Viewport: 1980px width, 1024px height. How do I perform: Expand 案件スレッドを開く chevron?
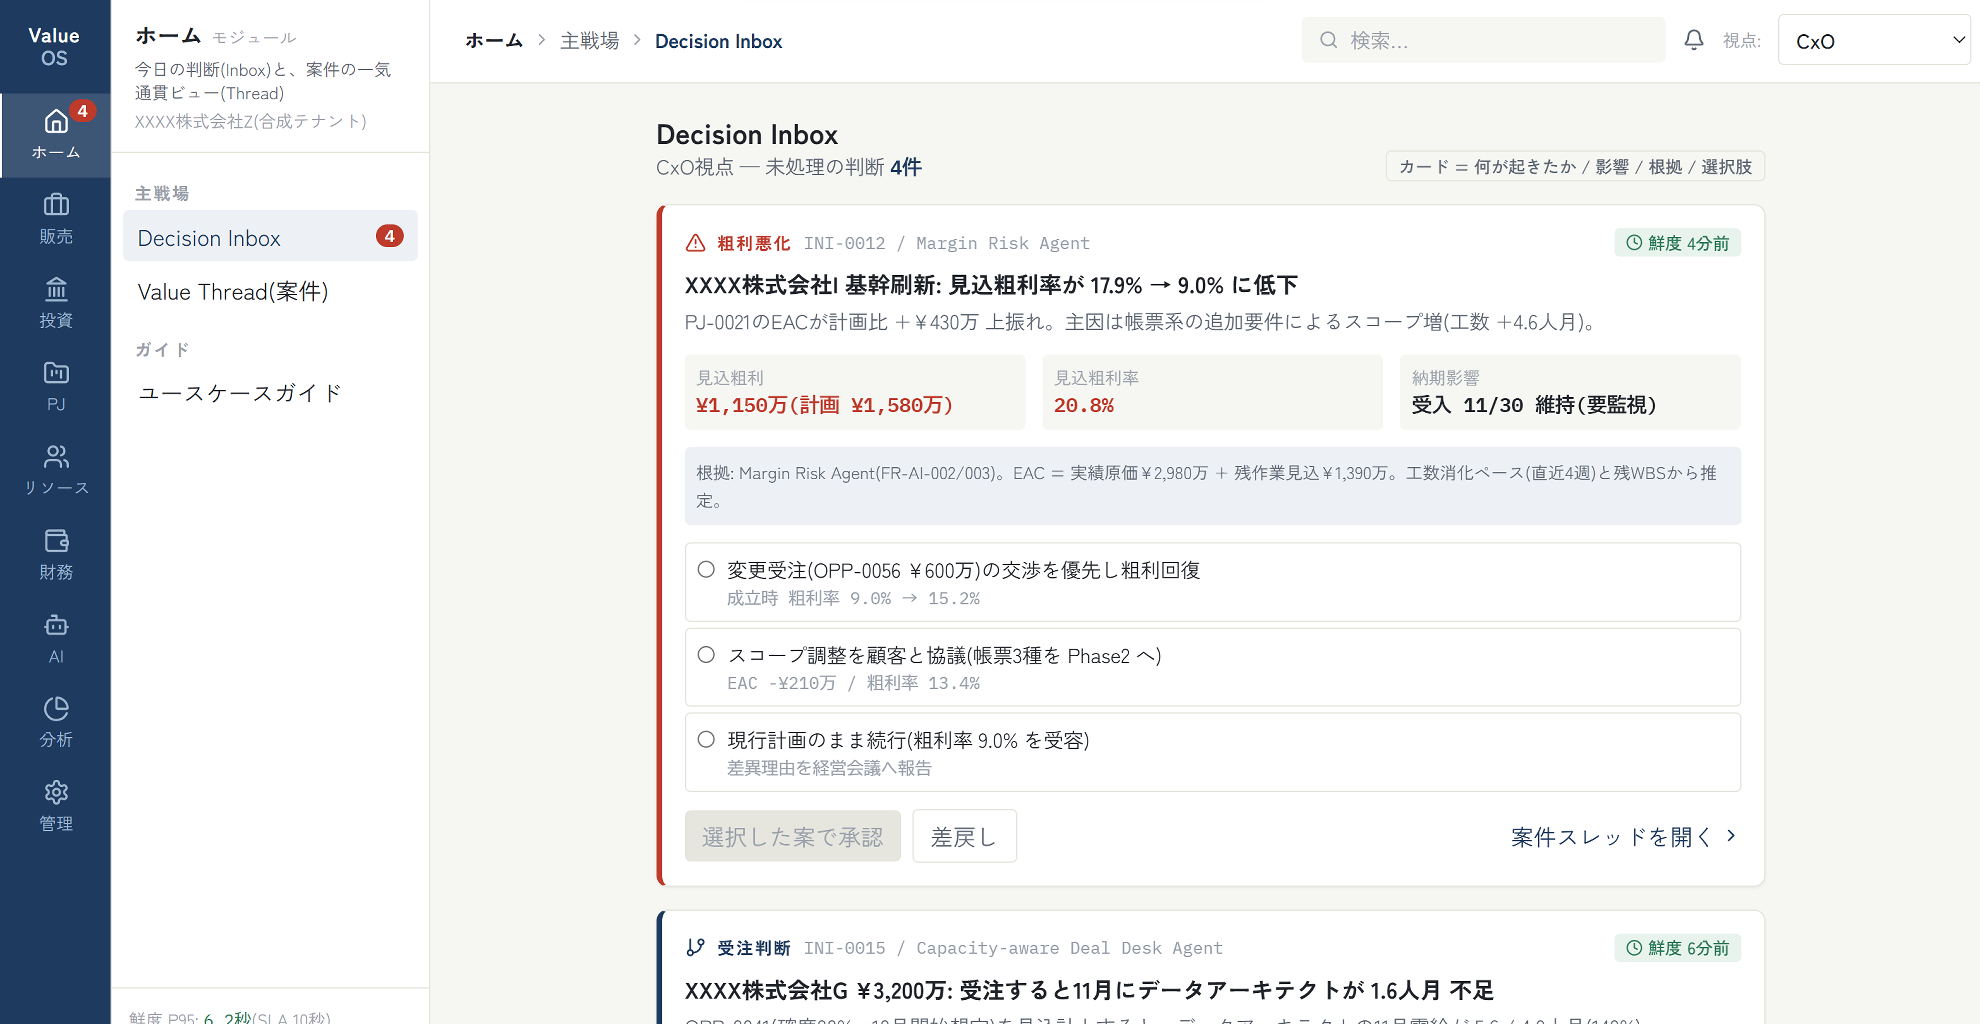tap(1731, 836)
